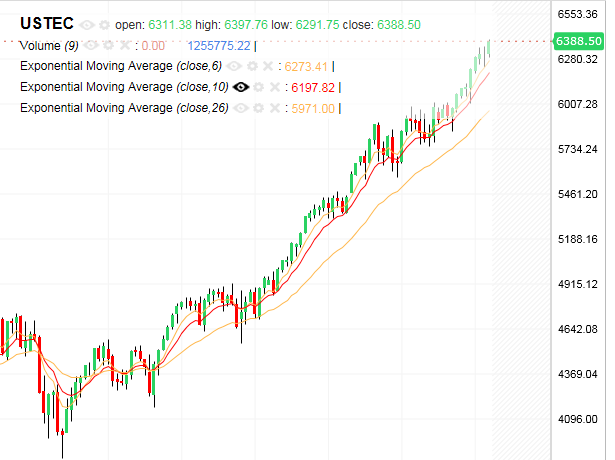Select Exponential Moving Average (close,6) label
The height and width of the screenshot is (460, 615).
[121, 66]
